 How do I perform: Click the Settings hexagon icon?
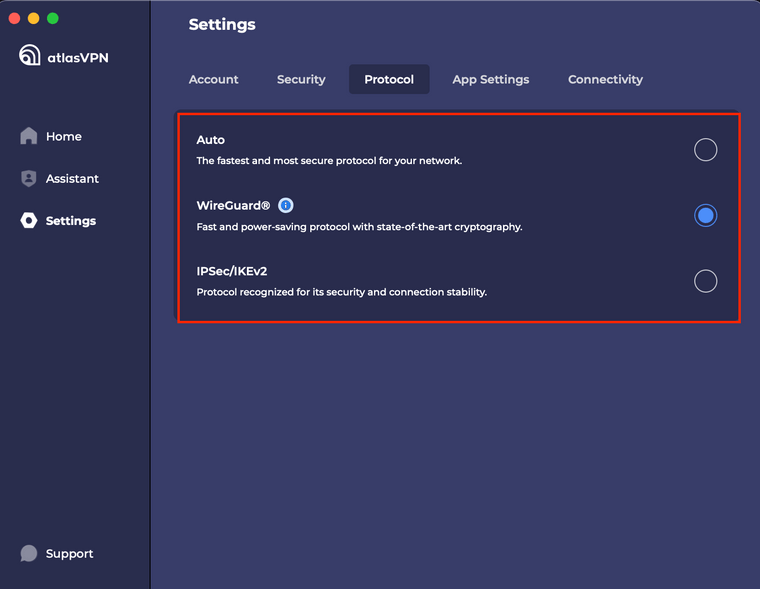click(29, 221)
